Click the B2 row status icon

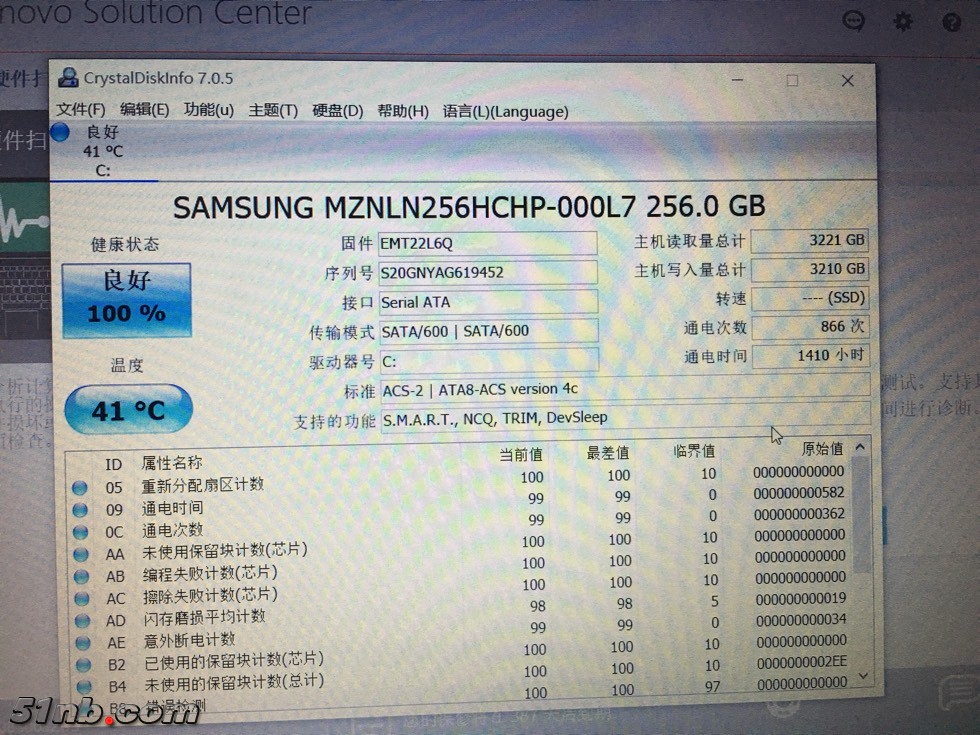(83, 665)
